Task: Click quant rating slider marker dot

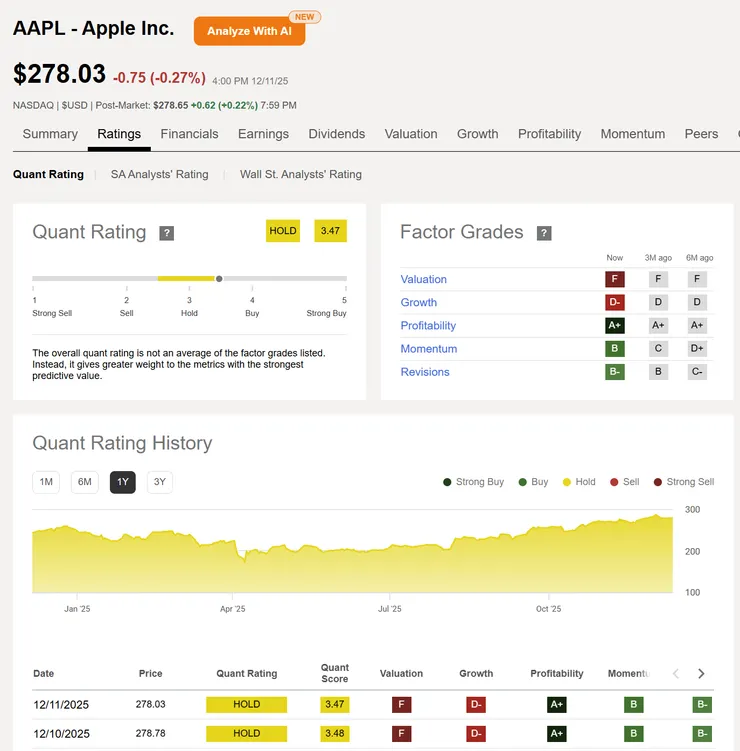Action: point(219,279)
